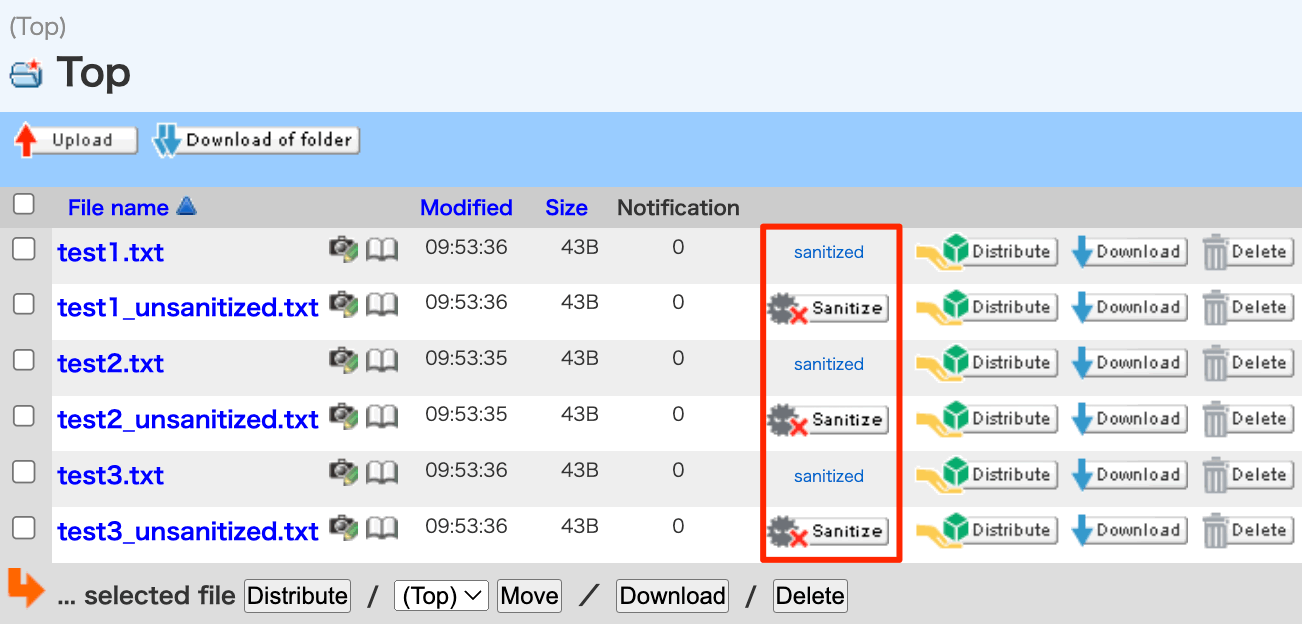Image resolution: width=1302 pixels, height=624 pixels.
Task: Open the book icon for test3.txt
Action: click(x=381, y=473)
